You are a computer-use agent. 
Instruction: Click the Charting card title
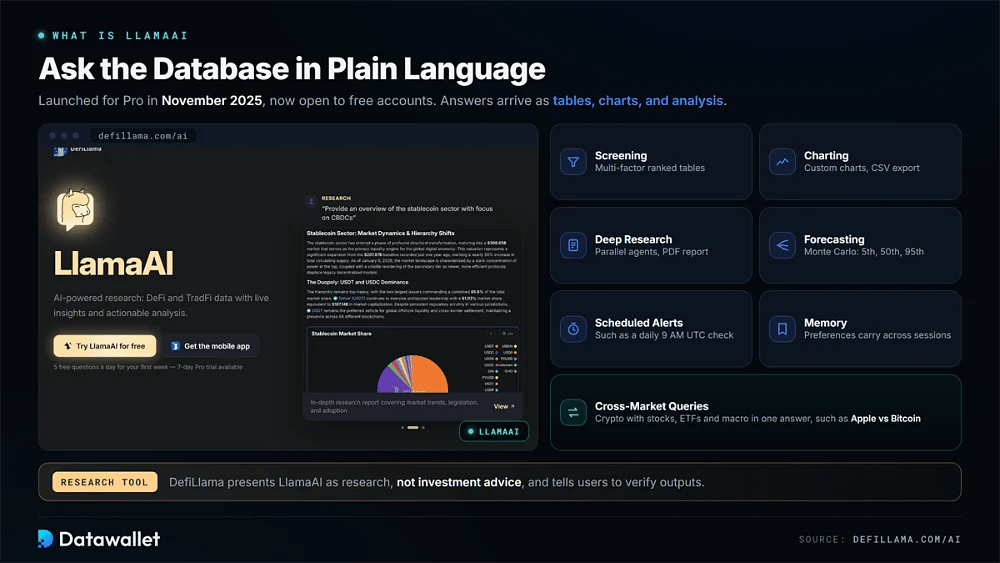[826, 156]
